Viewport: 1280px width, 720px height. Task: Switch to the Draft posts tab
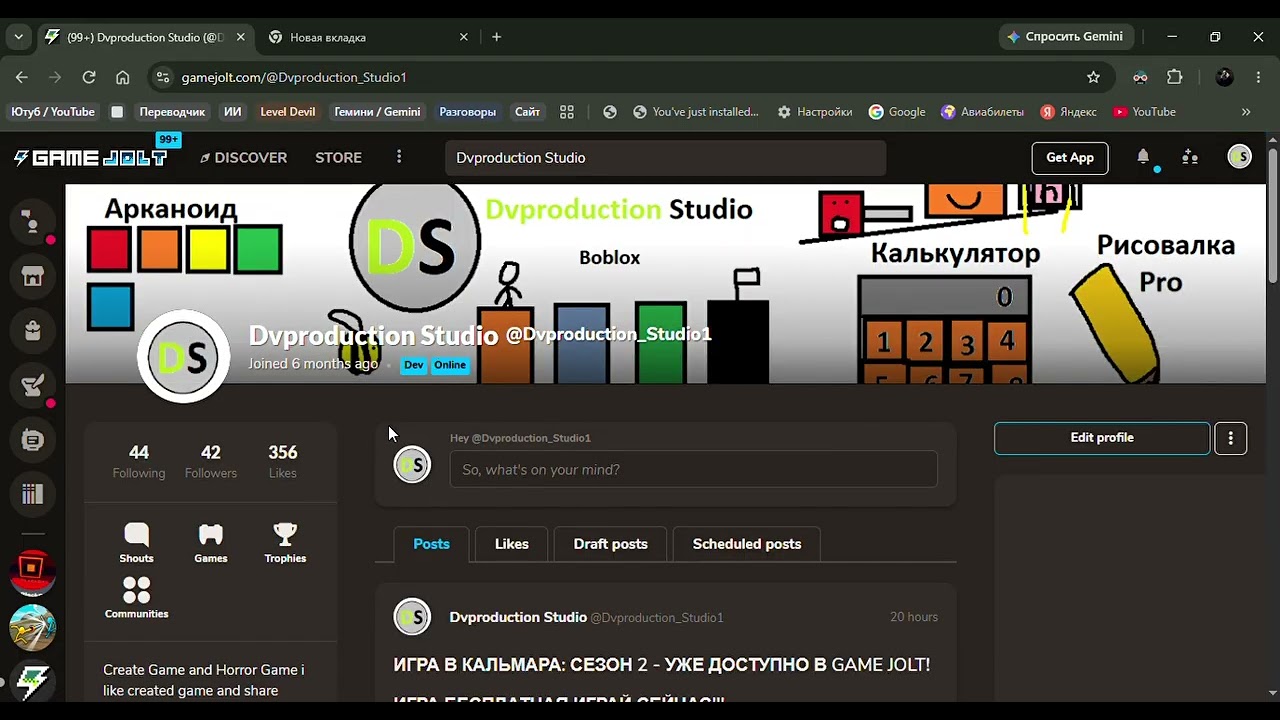point(610,544)
